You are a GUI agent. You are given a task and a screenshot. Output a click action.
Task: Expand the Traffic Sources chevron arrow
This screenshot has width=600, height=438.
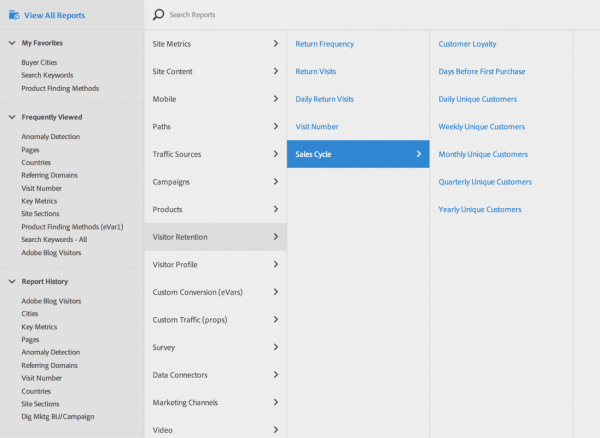(276, 154)
